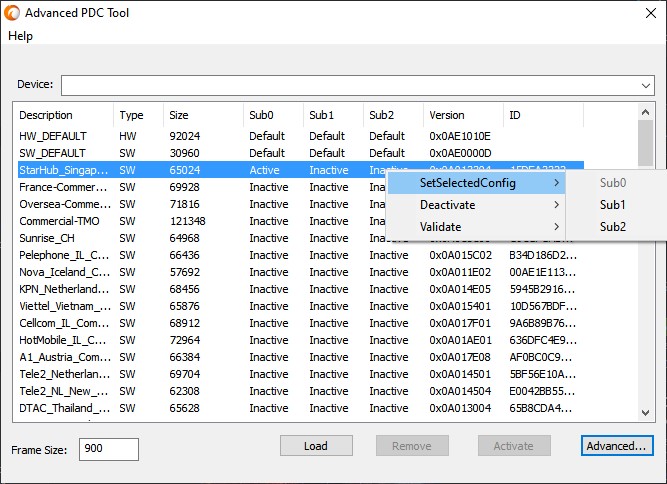Viewport: 667px width, 484px height.
Task: Select the Sunrise_CH configuration row
Action: [47, 238]
